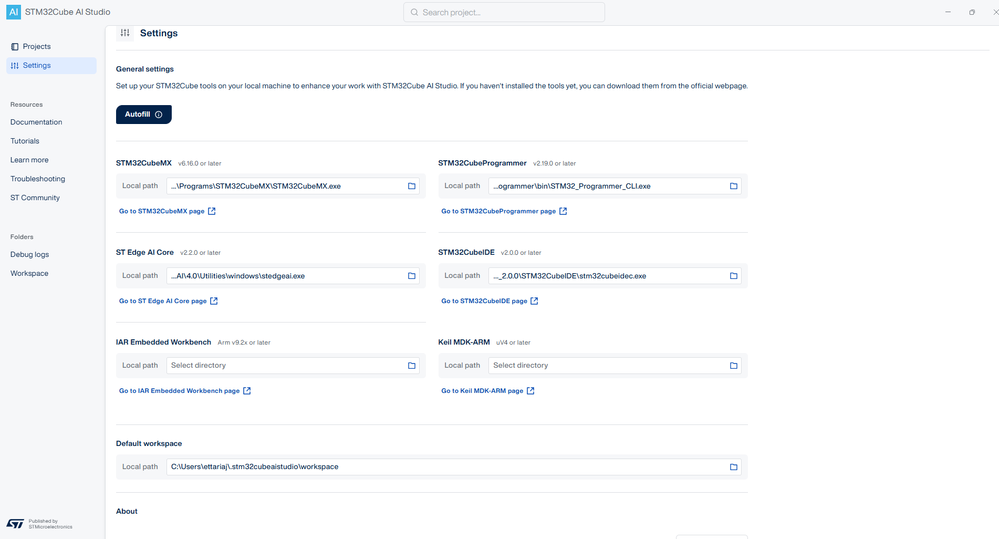The image size is (999, 539).
Task: Browse folder for Default workspace path
Action: [733, 467]
